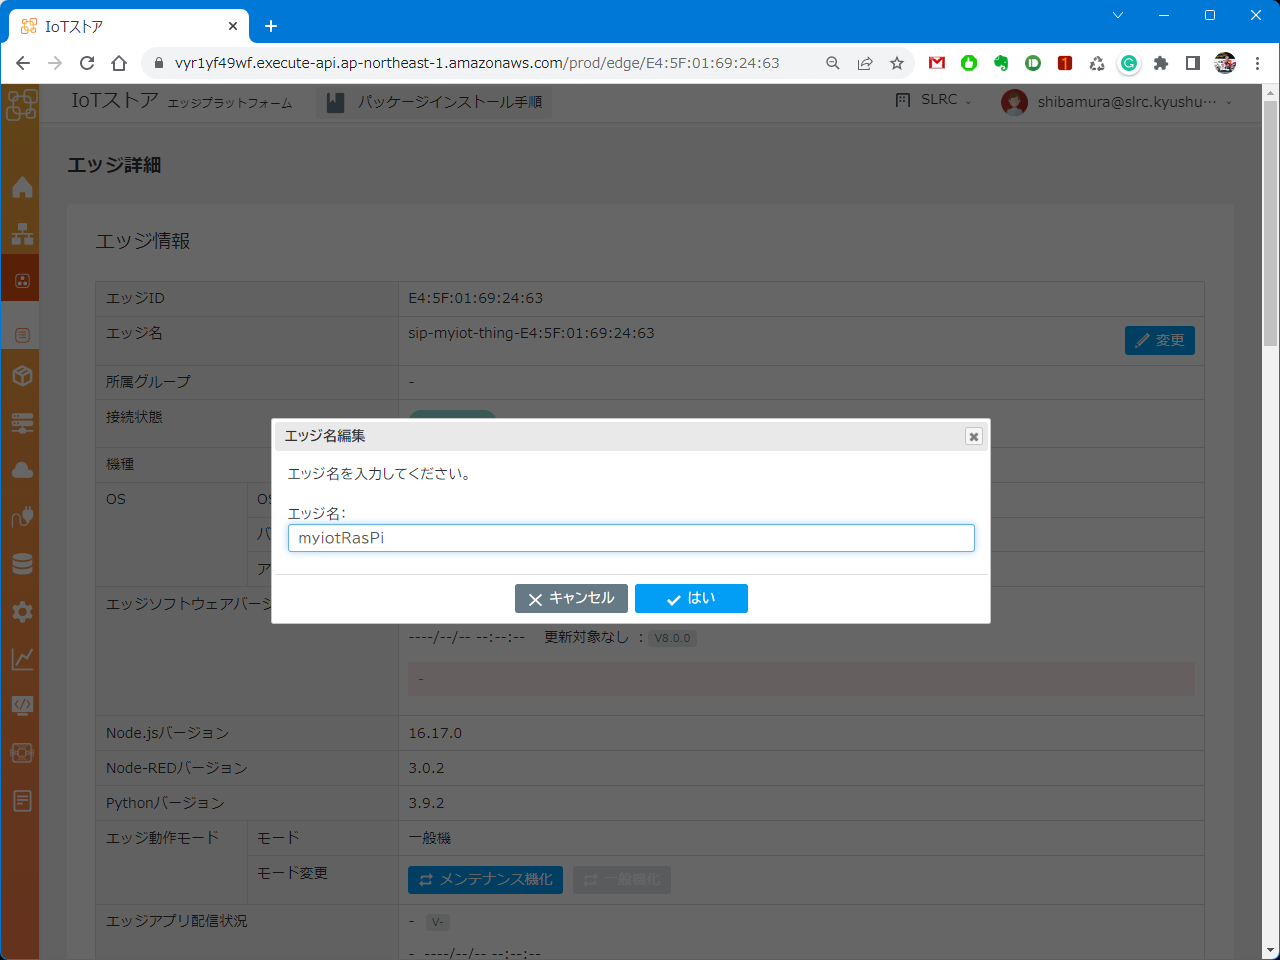Open the recycle arrows extension icon
Viewport: 1280px width, 960px height.
point(1097,63)
